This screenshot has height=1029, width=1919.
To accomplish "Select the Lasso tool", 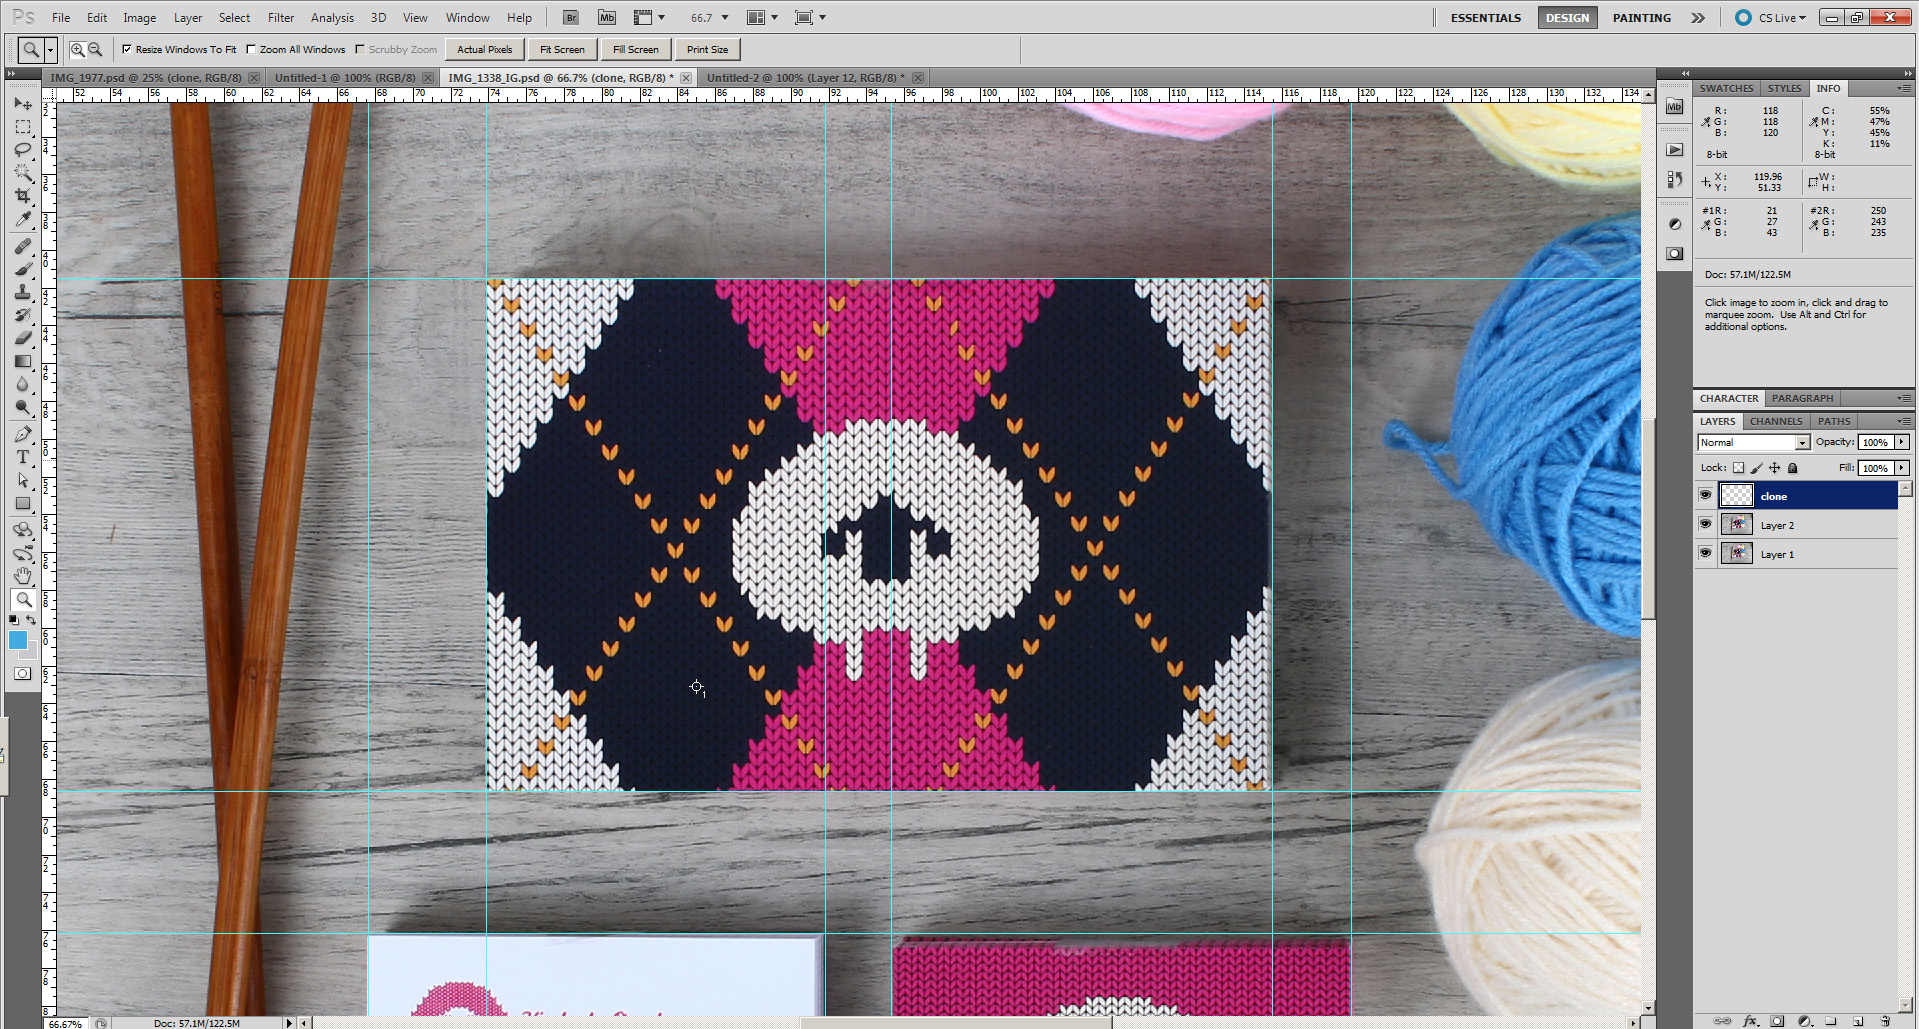I will click(x=23, y=150).
